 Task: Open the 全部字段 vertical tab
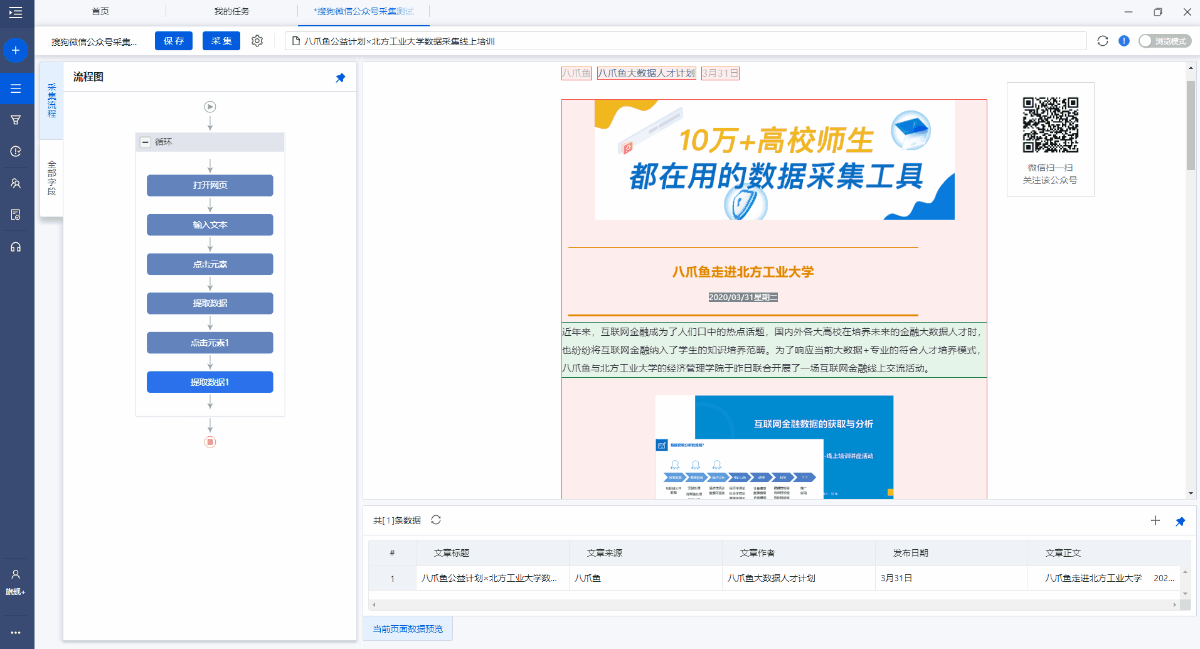pyautogui.click(x=51, y=177)
